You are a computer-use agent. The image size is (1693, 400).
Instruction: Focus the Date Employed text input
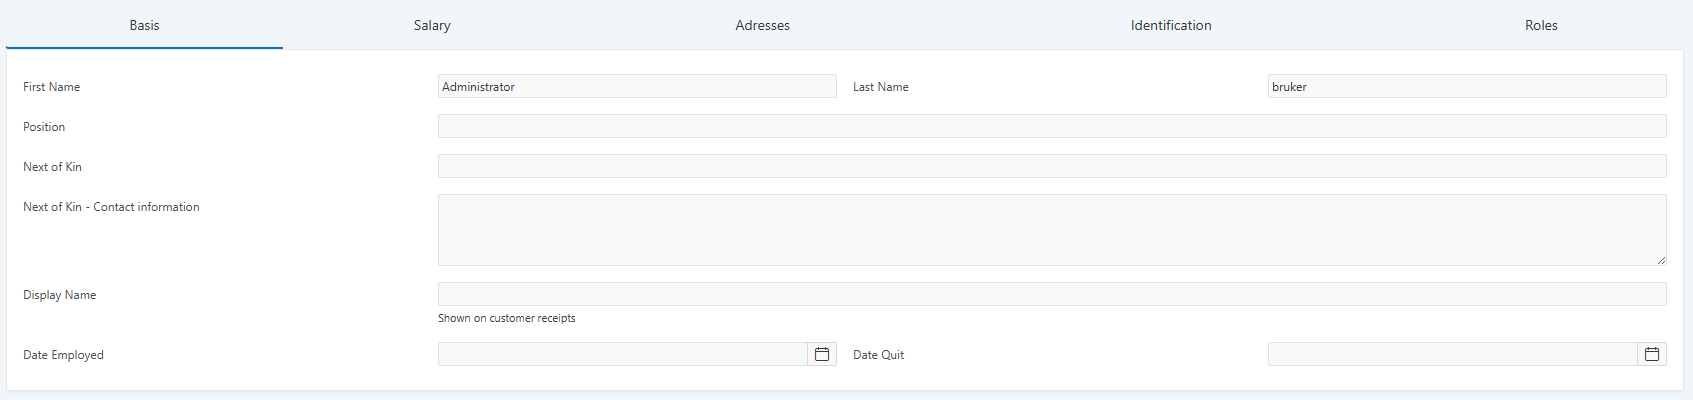(x=622, y=354)
